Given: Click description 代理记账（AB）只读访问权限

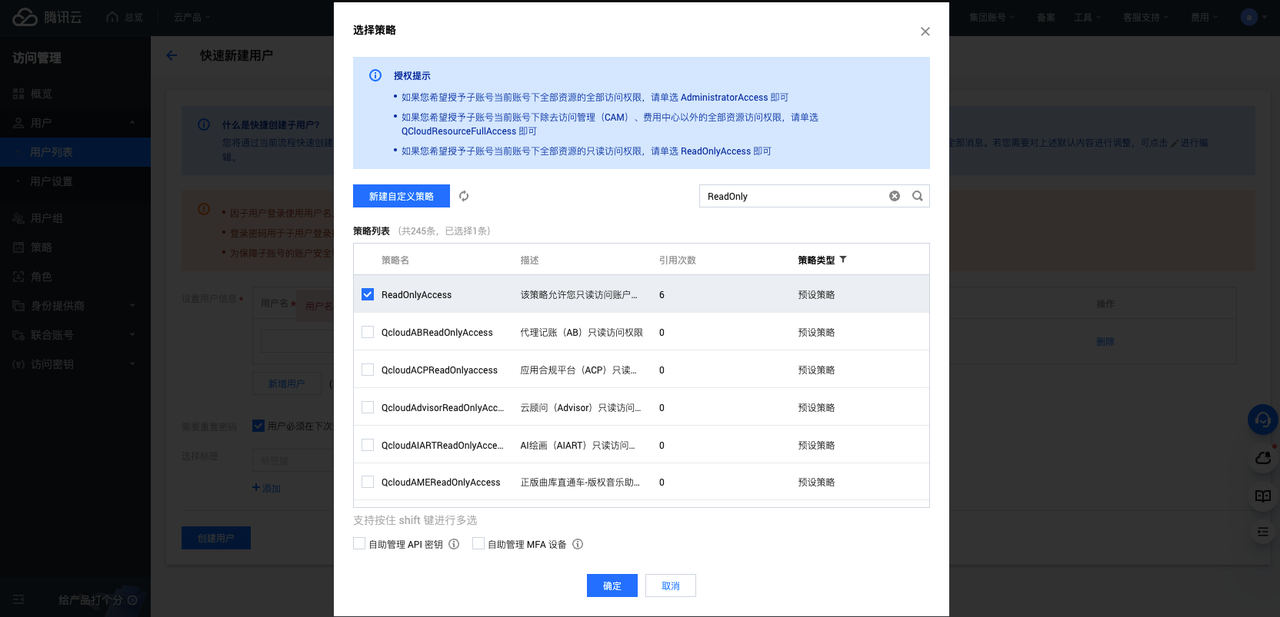Looking at the screenshot, I should coord(581,332).
